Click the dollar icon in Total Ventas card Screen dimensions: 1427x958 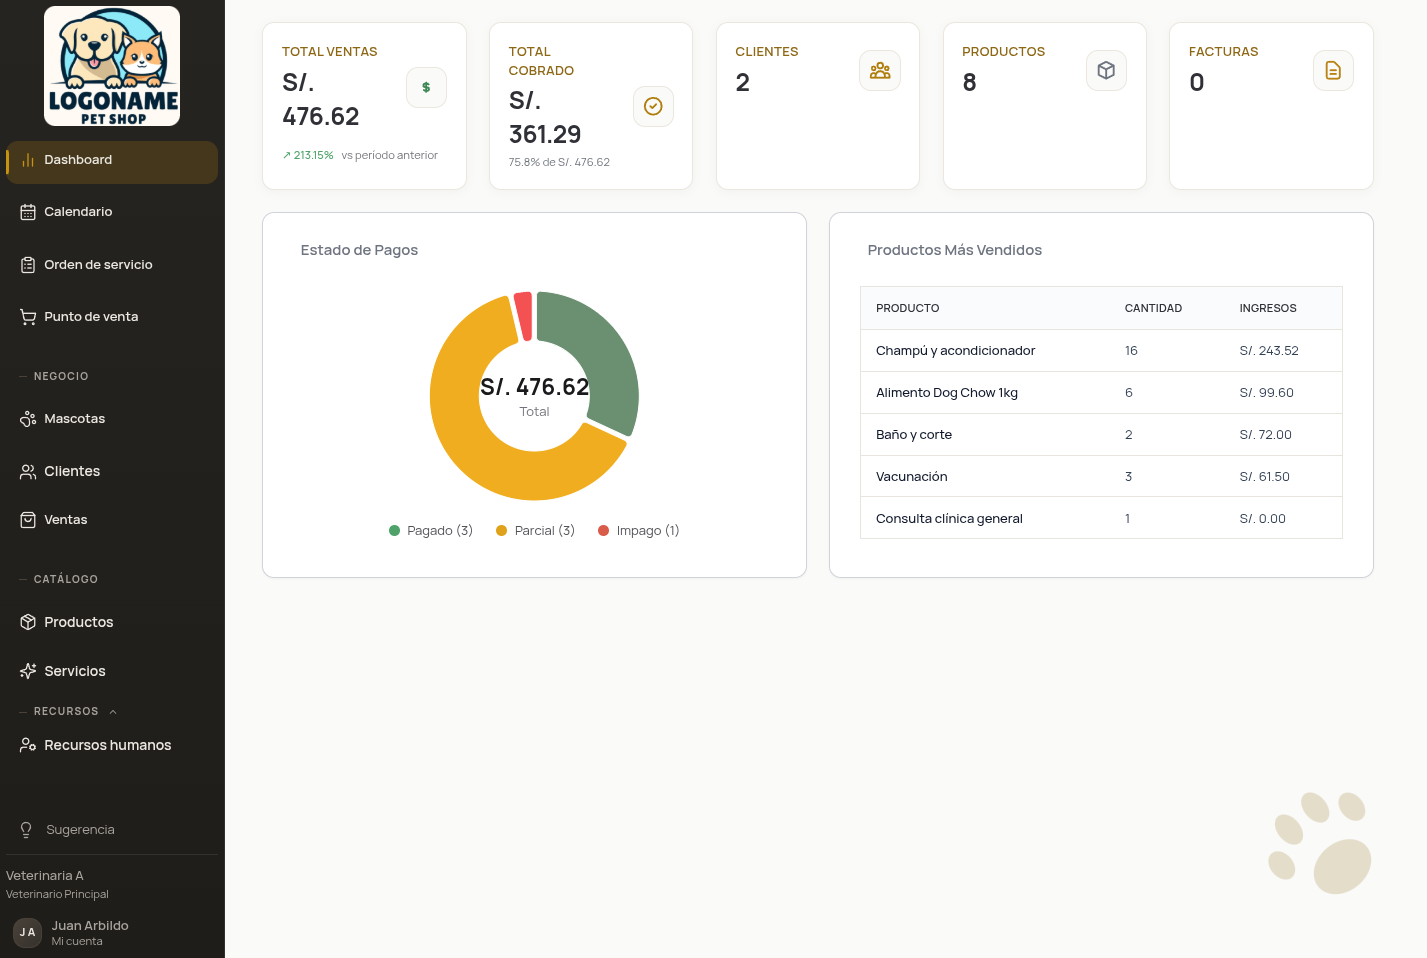tap(426, 87)
